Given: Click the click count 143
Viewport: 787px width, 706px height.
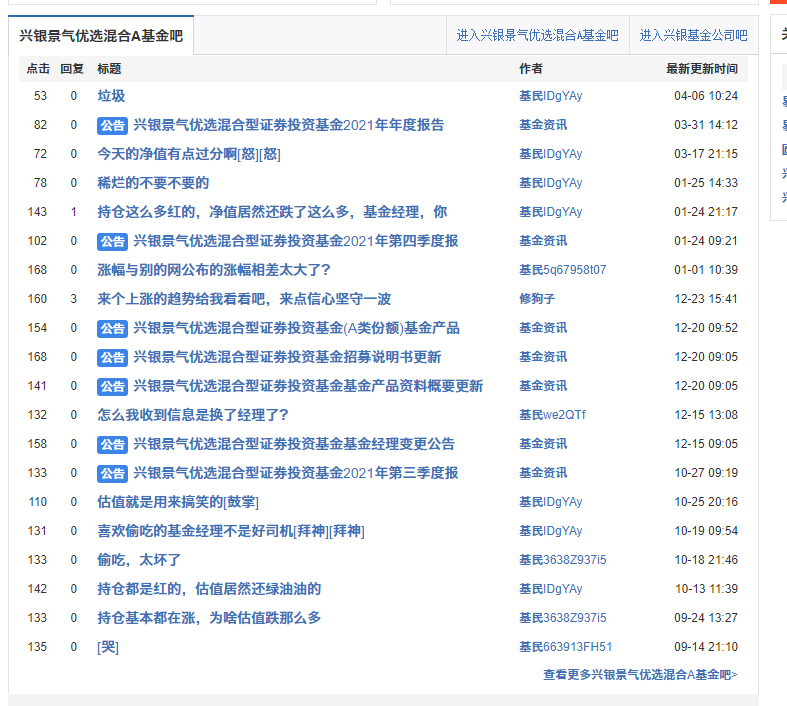Looking at the screenshot, I should pyautogui.click(x=37, y=212).
